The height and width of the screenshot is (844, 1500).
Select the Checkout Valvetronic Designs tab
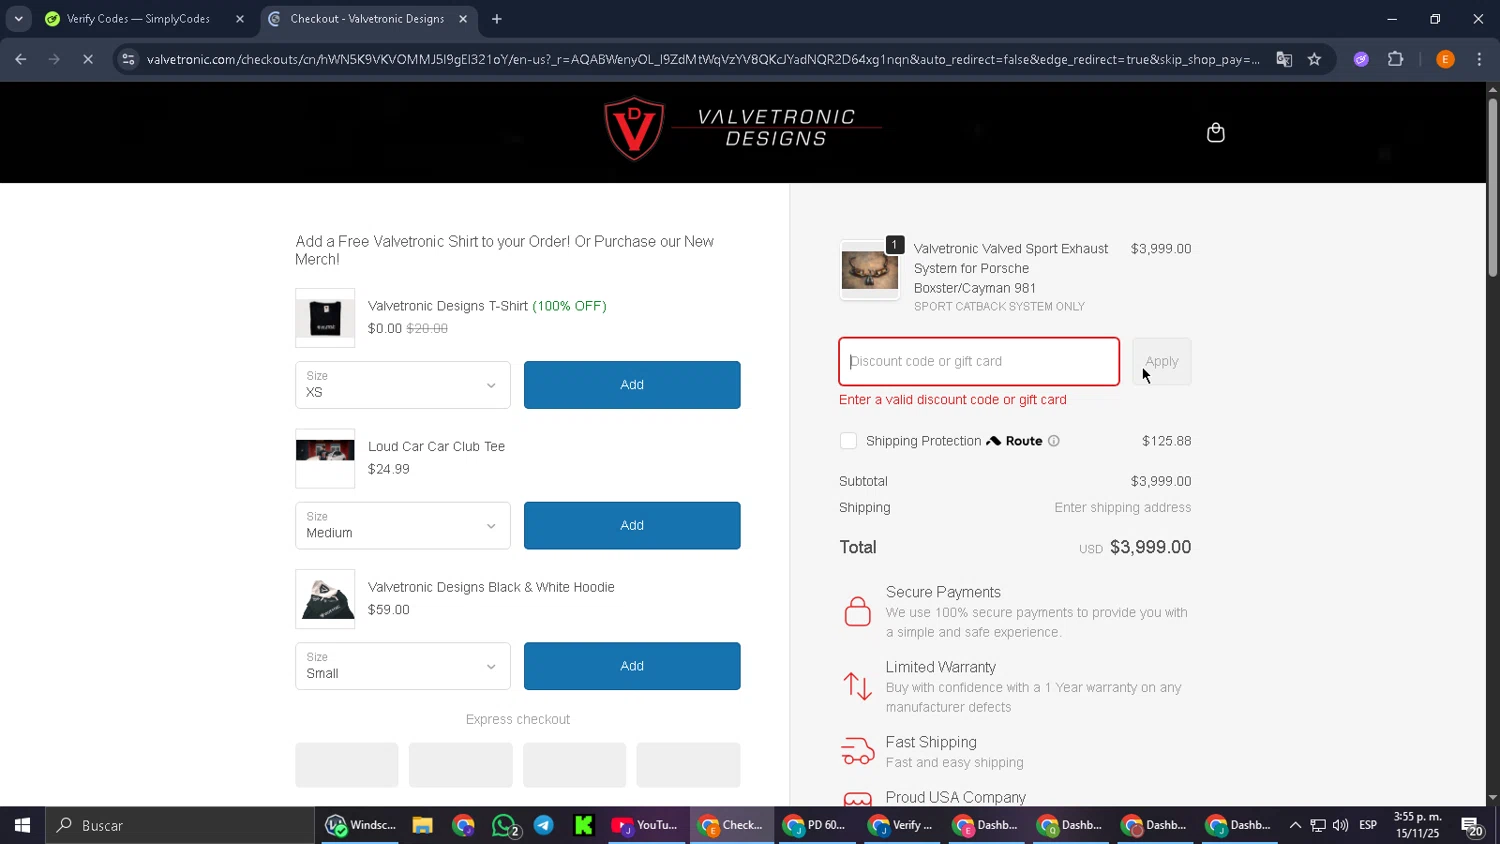[x=367, y=19]
